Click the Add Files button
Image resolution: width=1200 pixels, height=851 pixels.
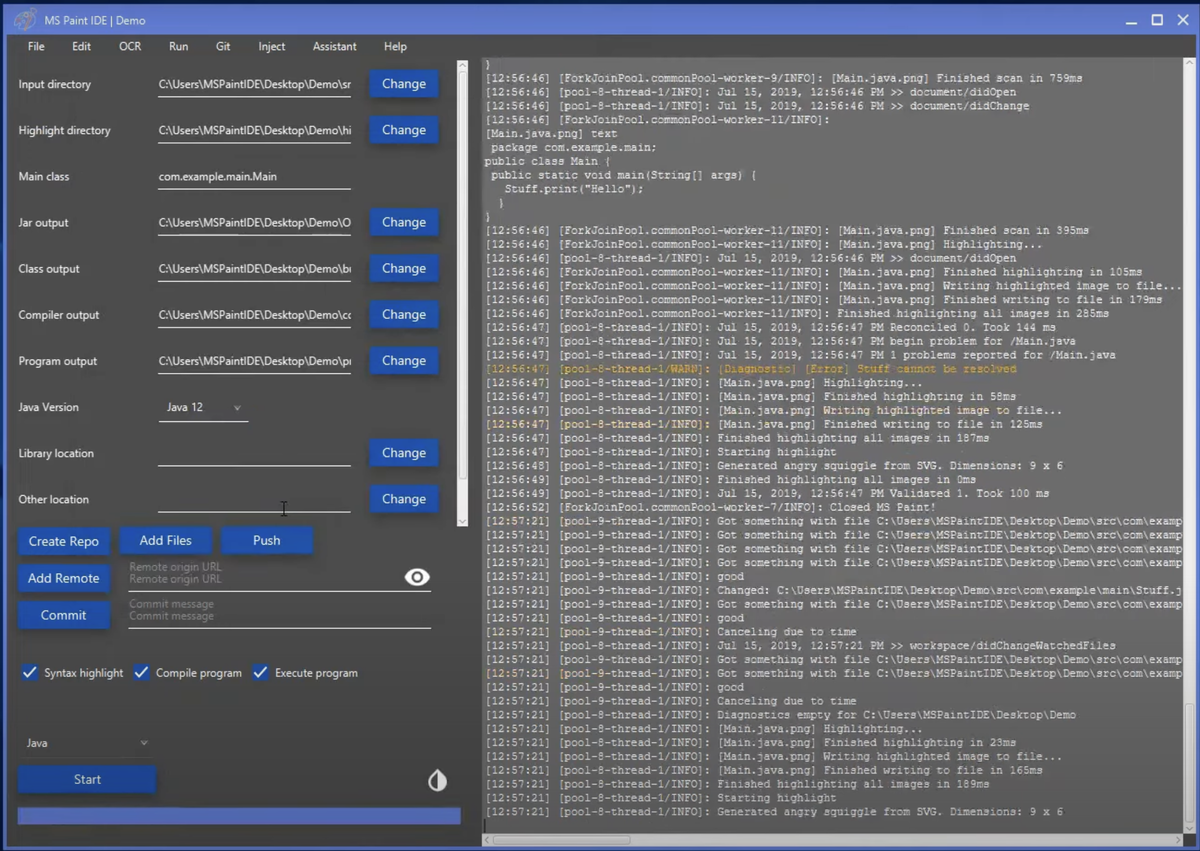pos(166,540)
